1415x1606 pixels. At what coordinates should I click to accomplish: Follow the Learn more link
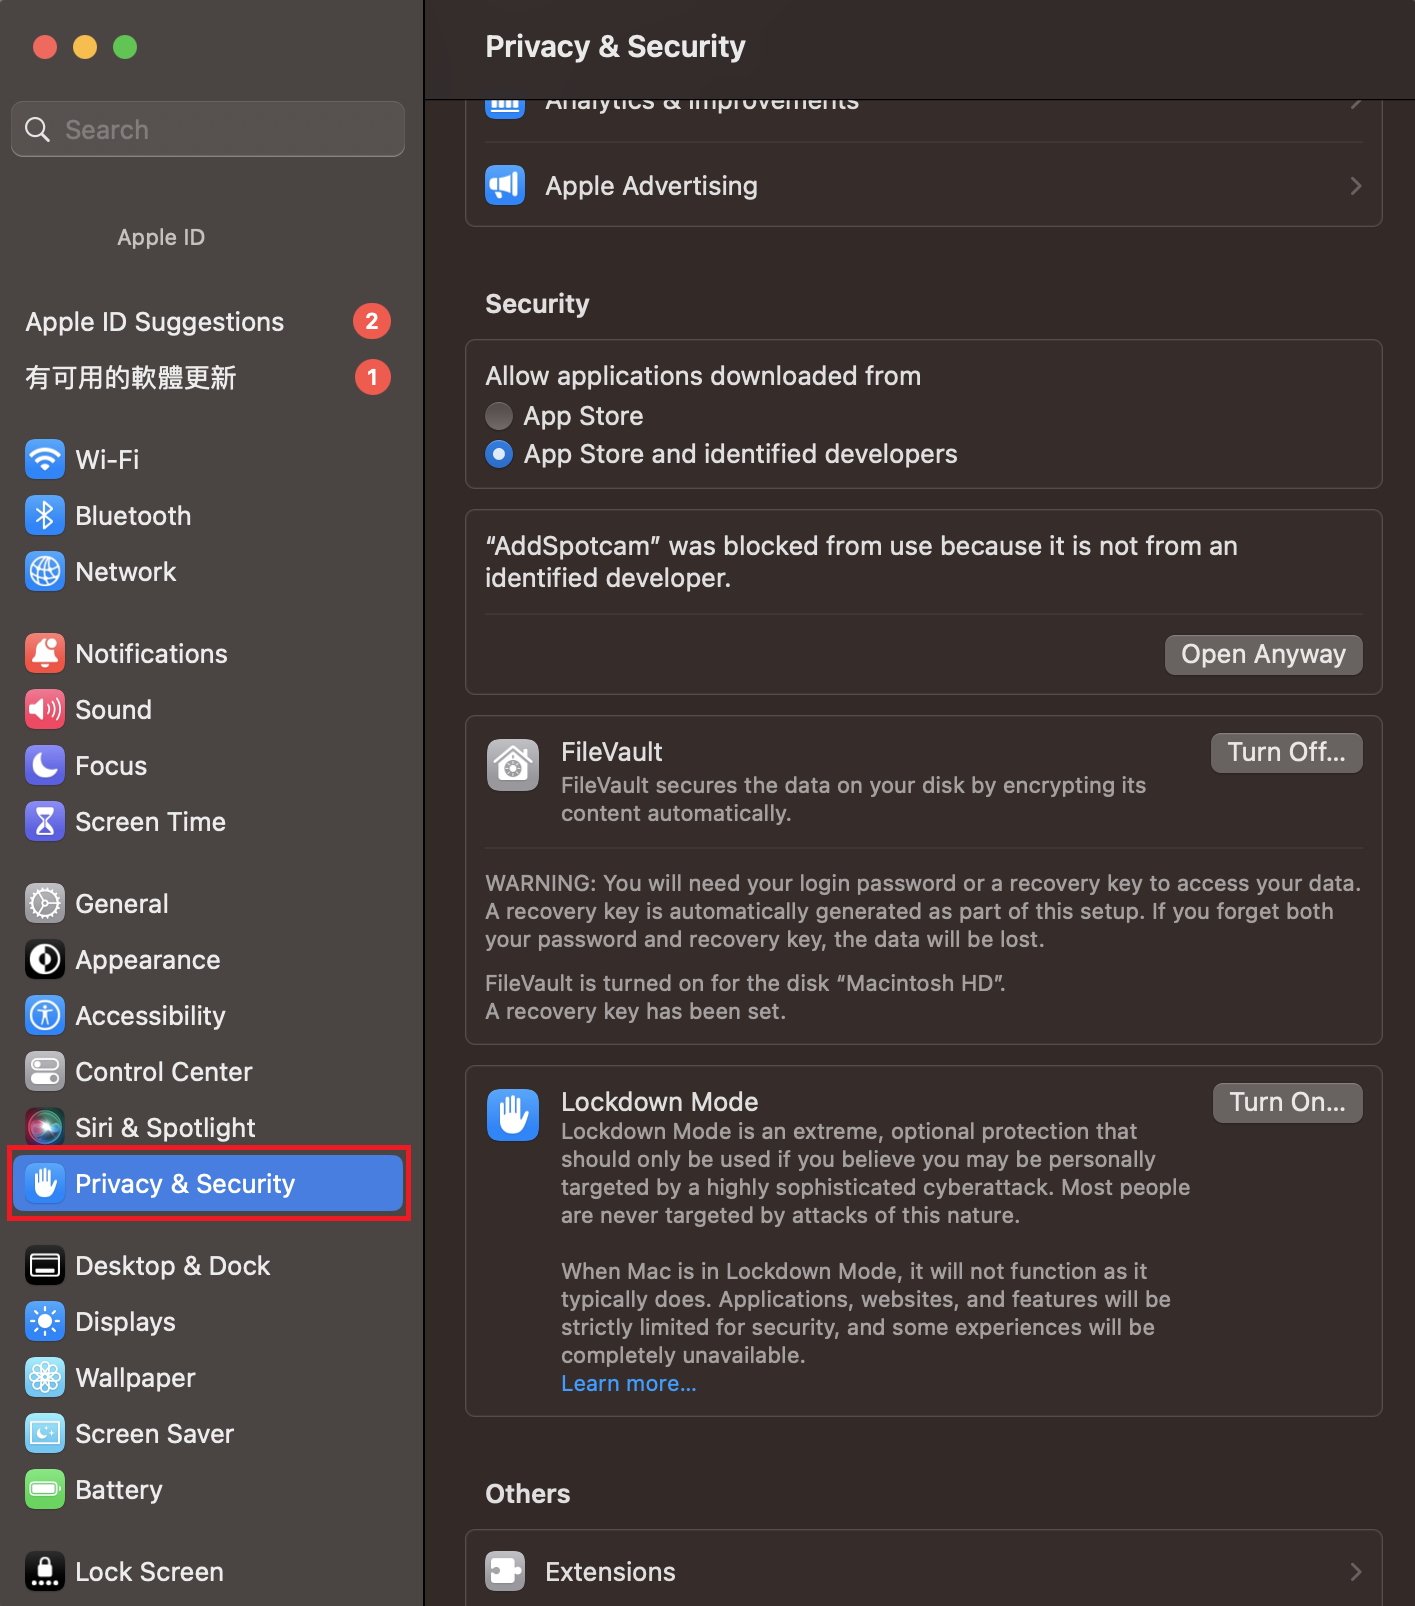[x=628, y=1384]
